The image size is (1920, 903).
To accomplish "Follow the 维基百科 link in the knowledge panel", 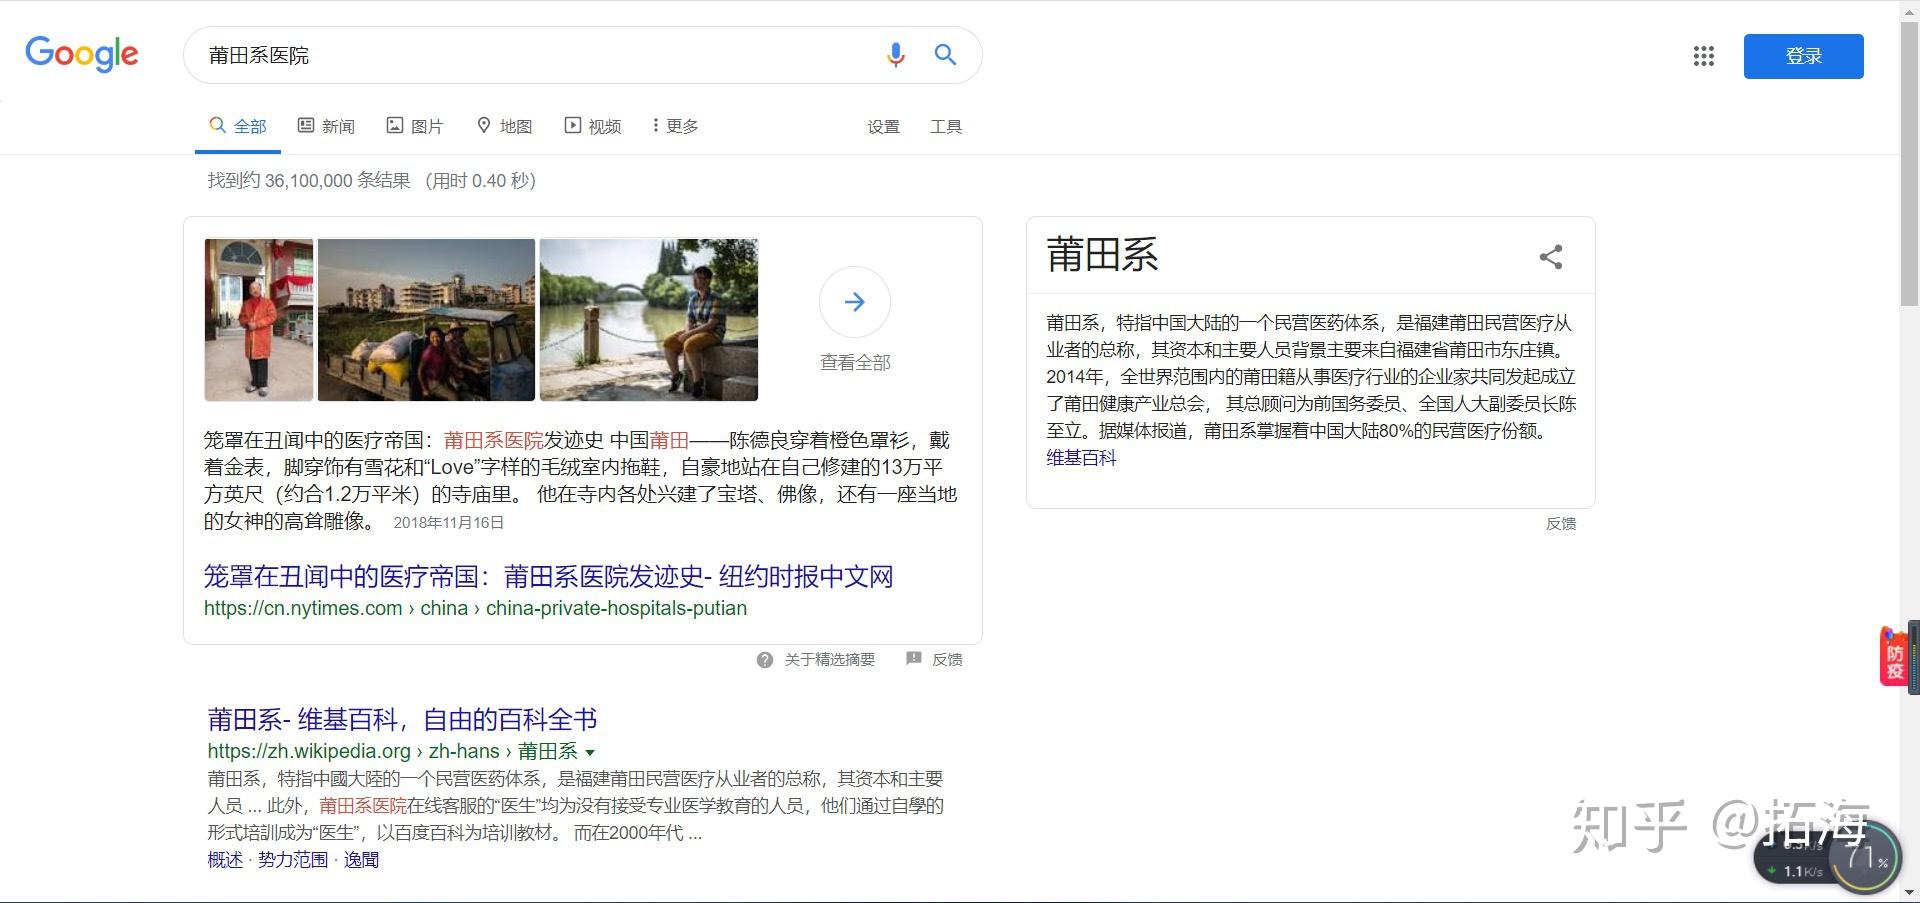I will pyautogui.click(x=1081, y=458).
